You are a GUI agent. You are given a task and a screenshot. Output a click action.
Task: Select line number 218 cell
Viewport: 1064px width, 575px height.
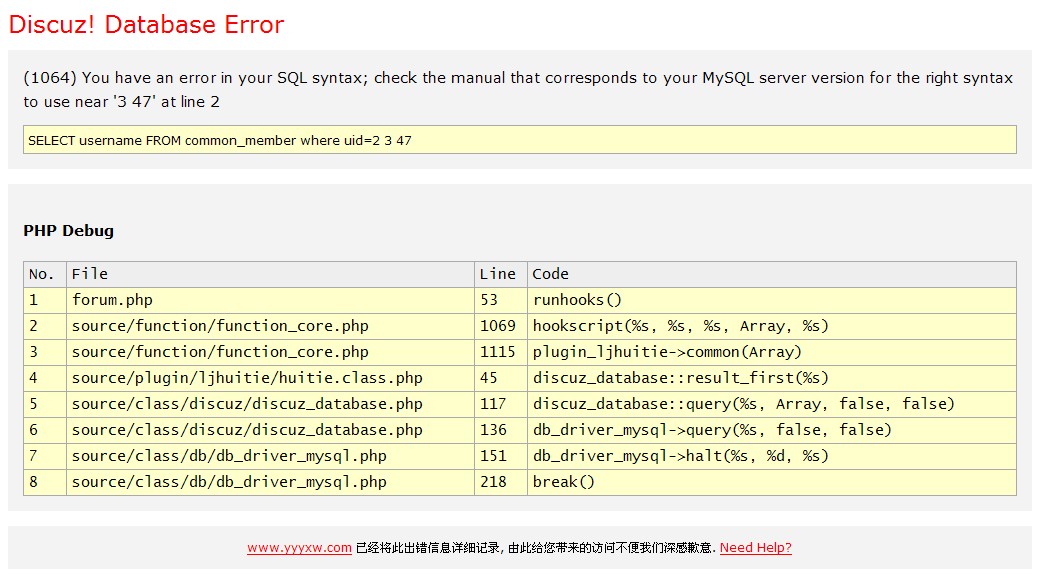(x=501, y=482)
